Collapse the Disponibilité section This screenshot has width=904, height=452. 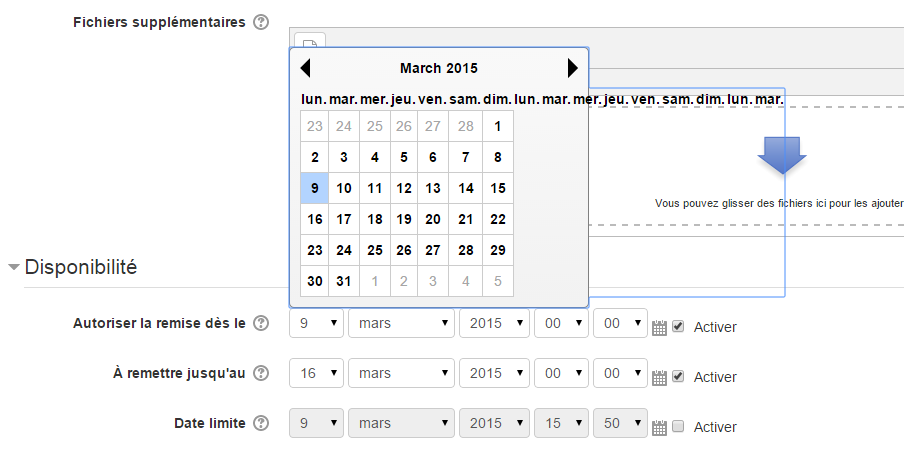tap(13, 268)
